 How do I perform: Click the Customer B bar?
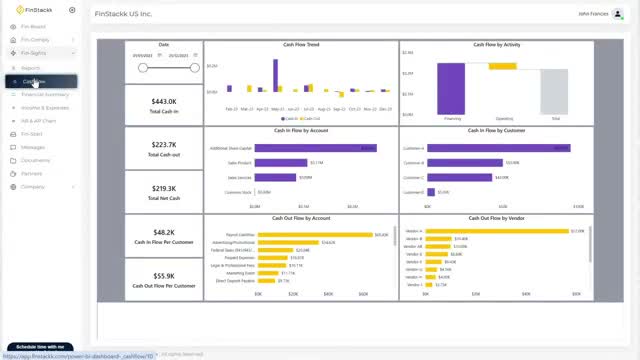tap(465, 163)
